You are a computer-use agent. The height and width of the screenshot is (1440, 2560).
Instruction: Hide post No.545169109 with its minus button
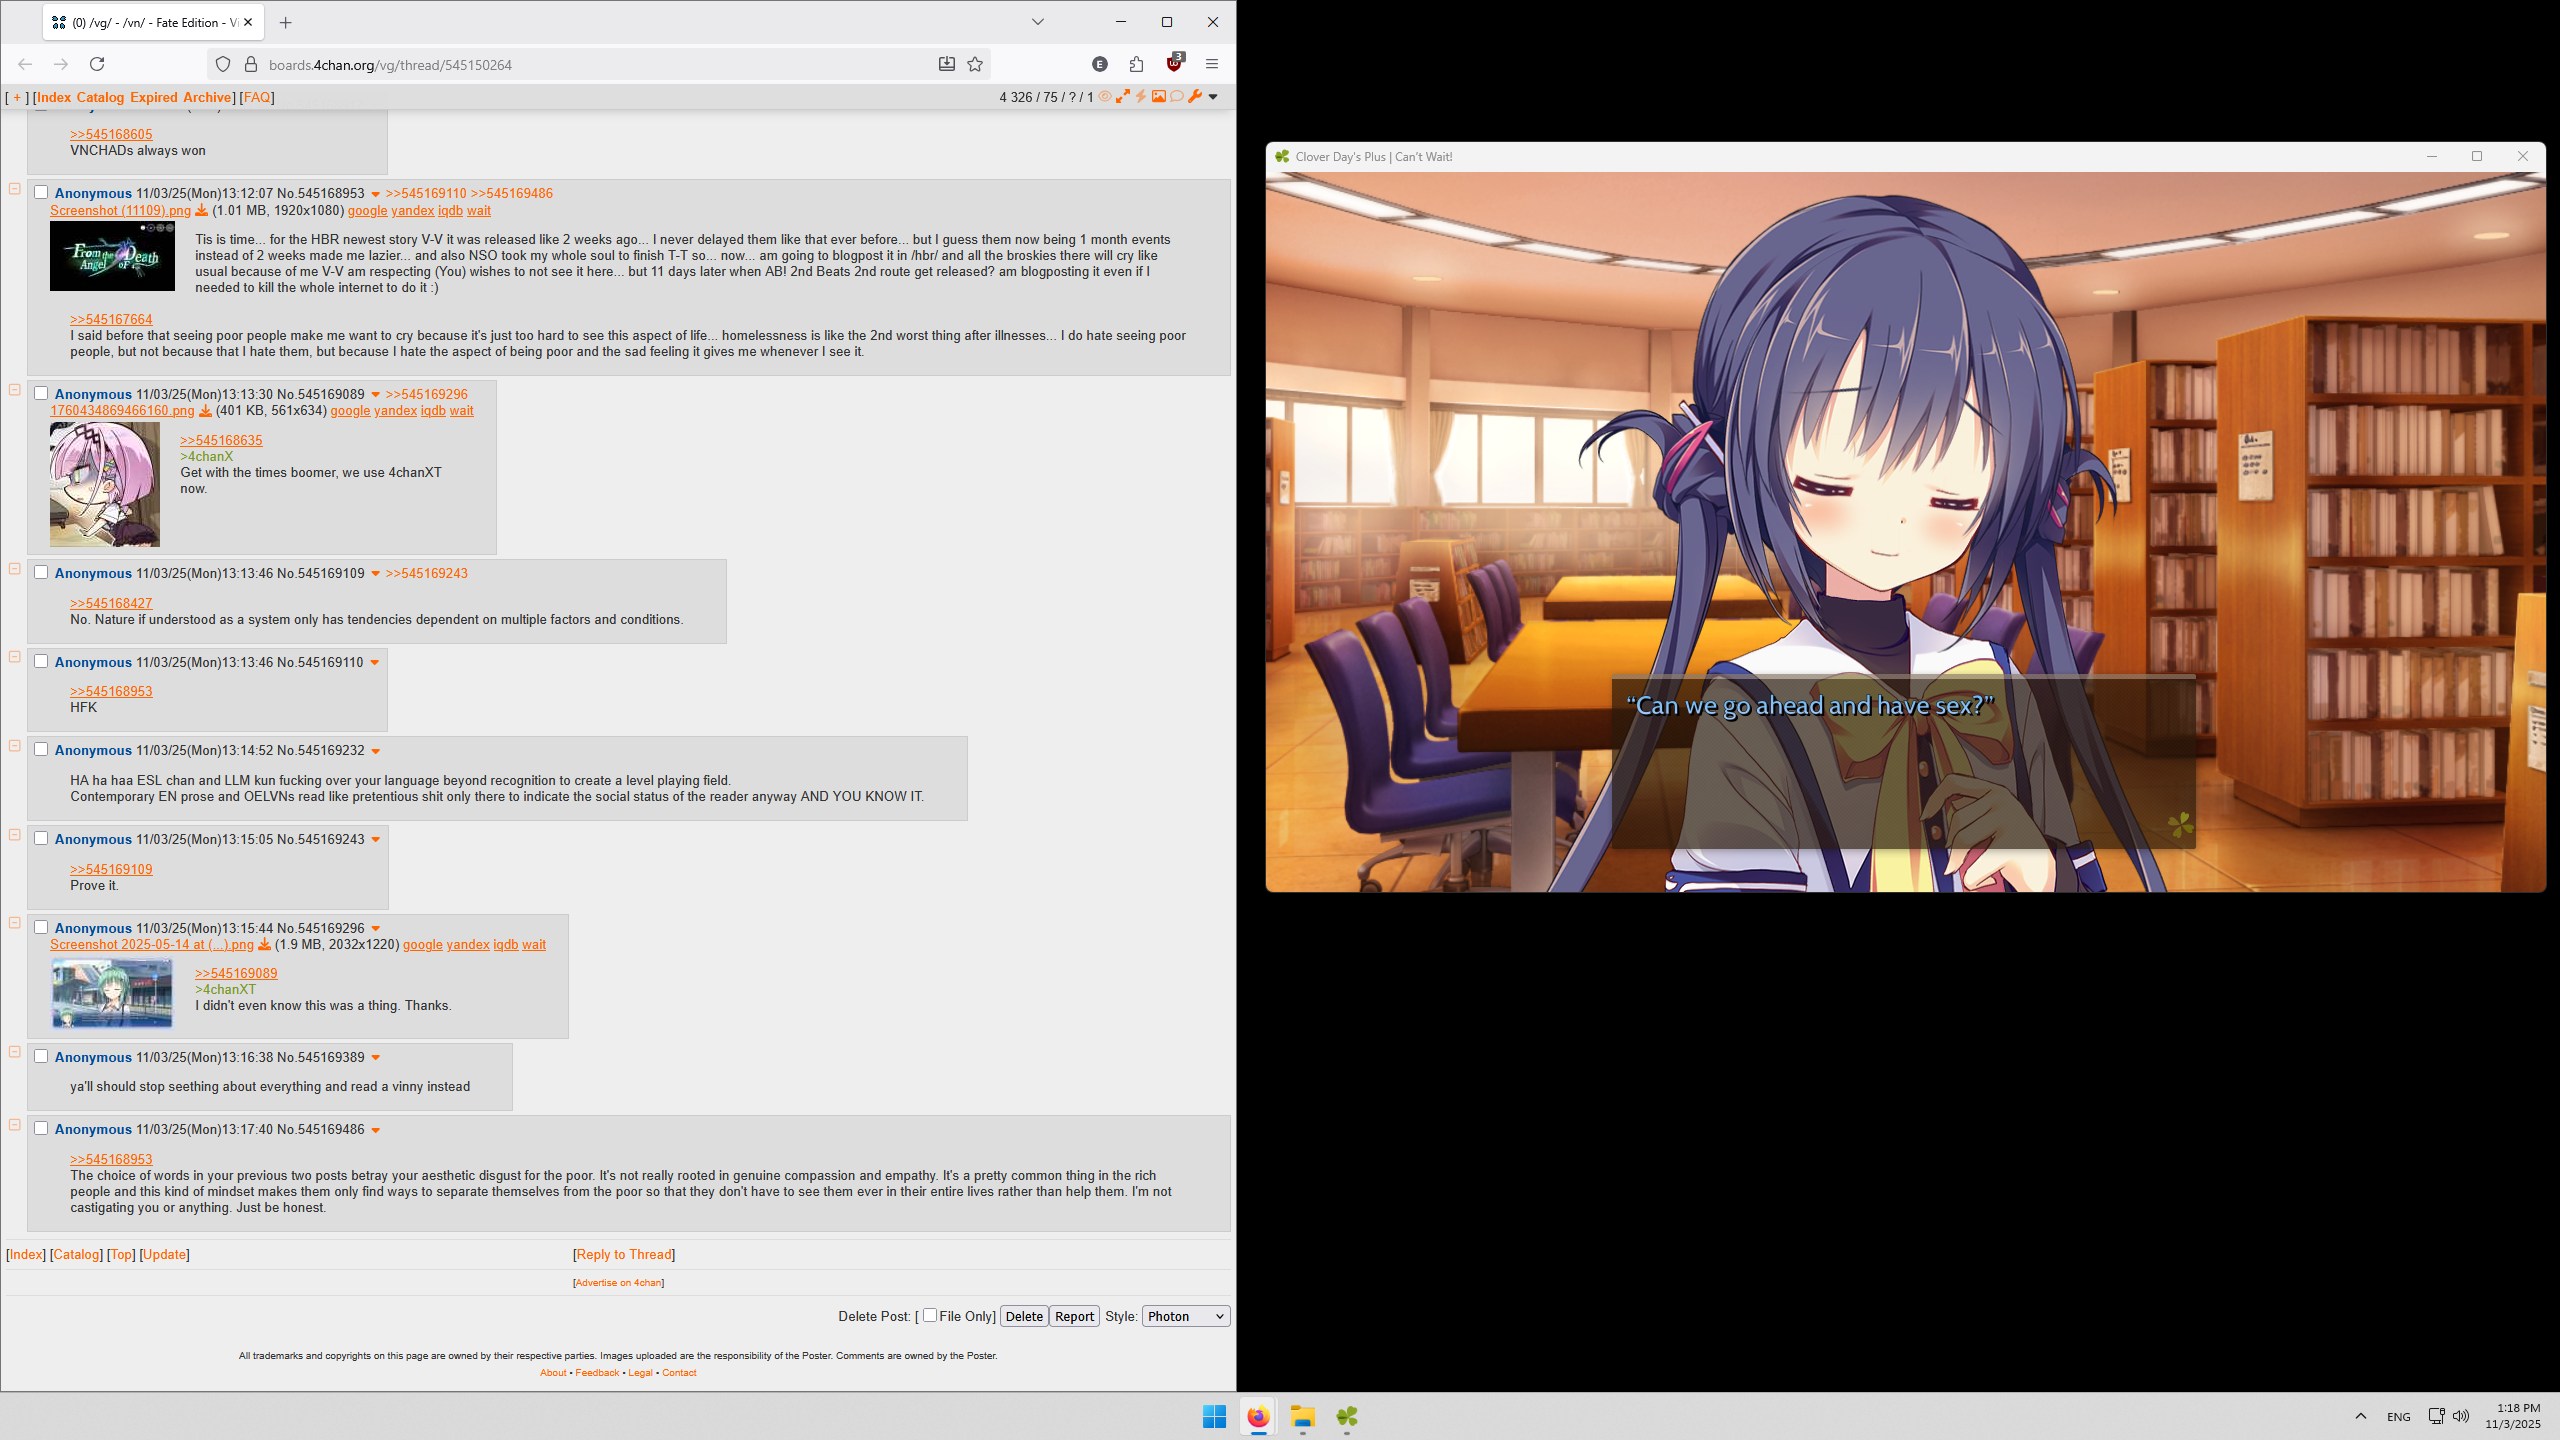(x=15, y=569)
